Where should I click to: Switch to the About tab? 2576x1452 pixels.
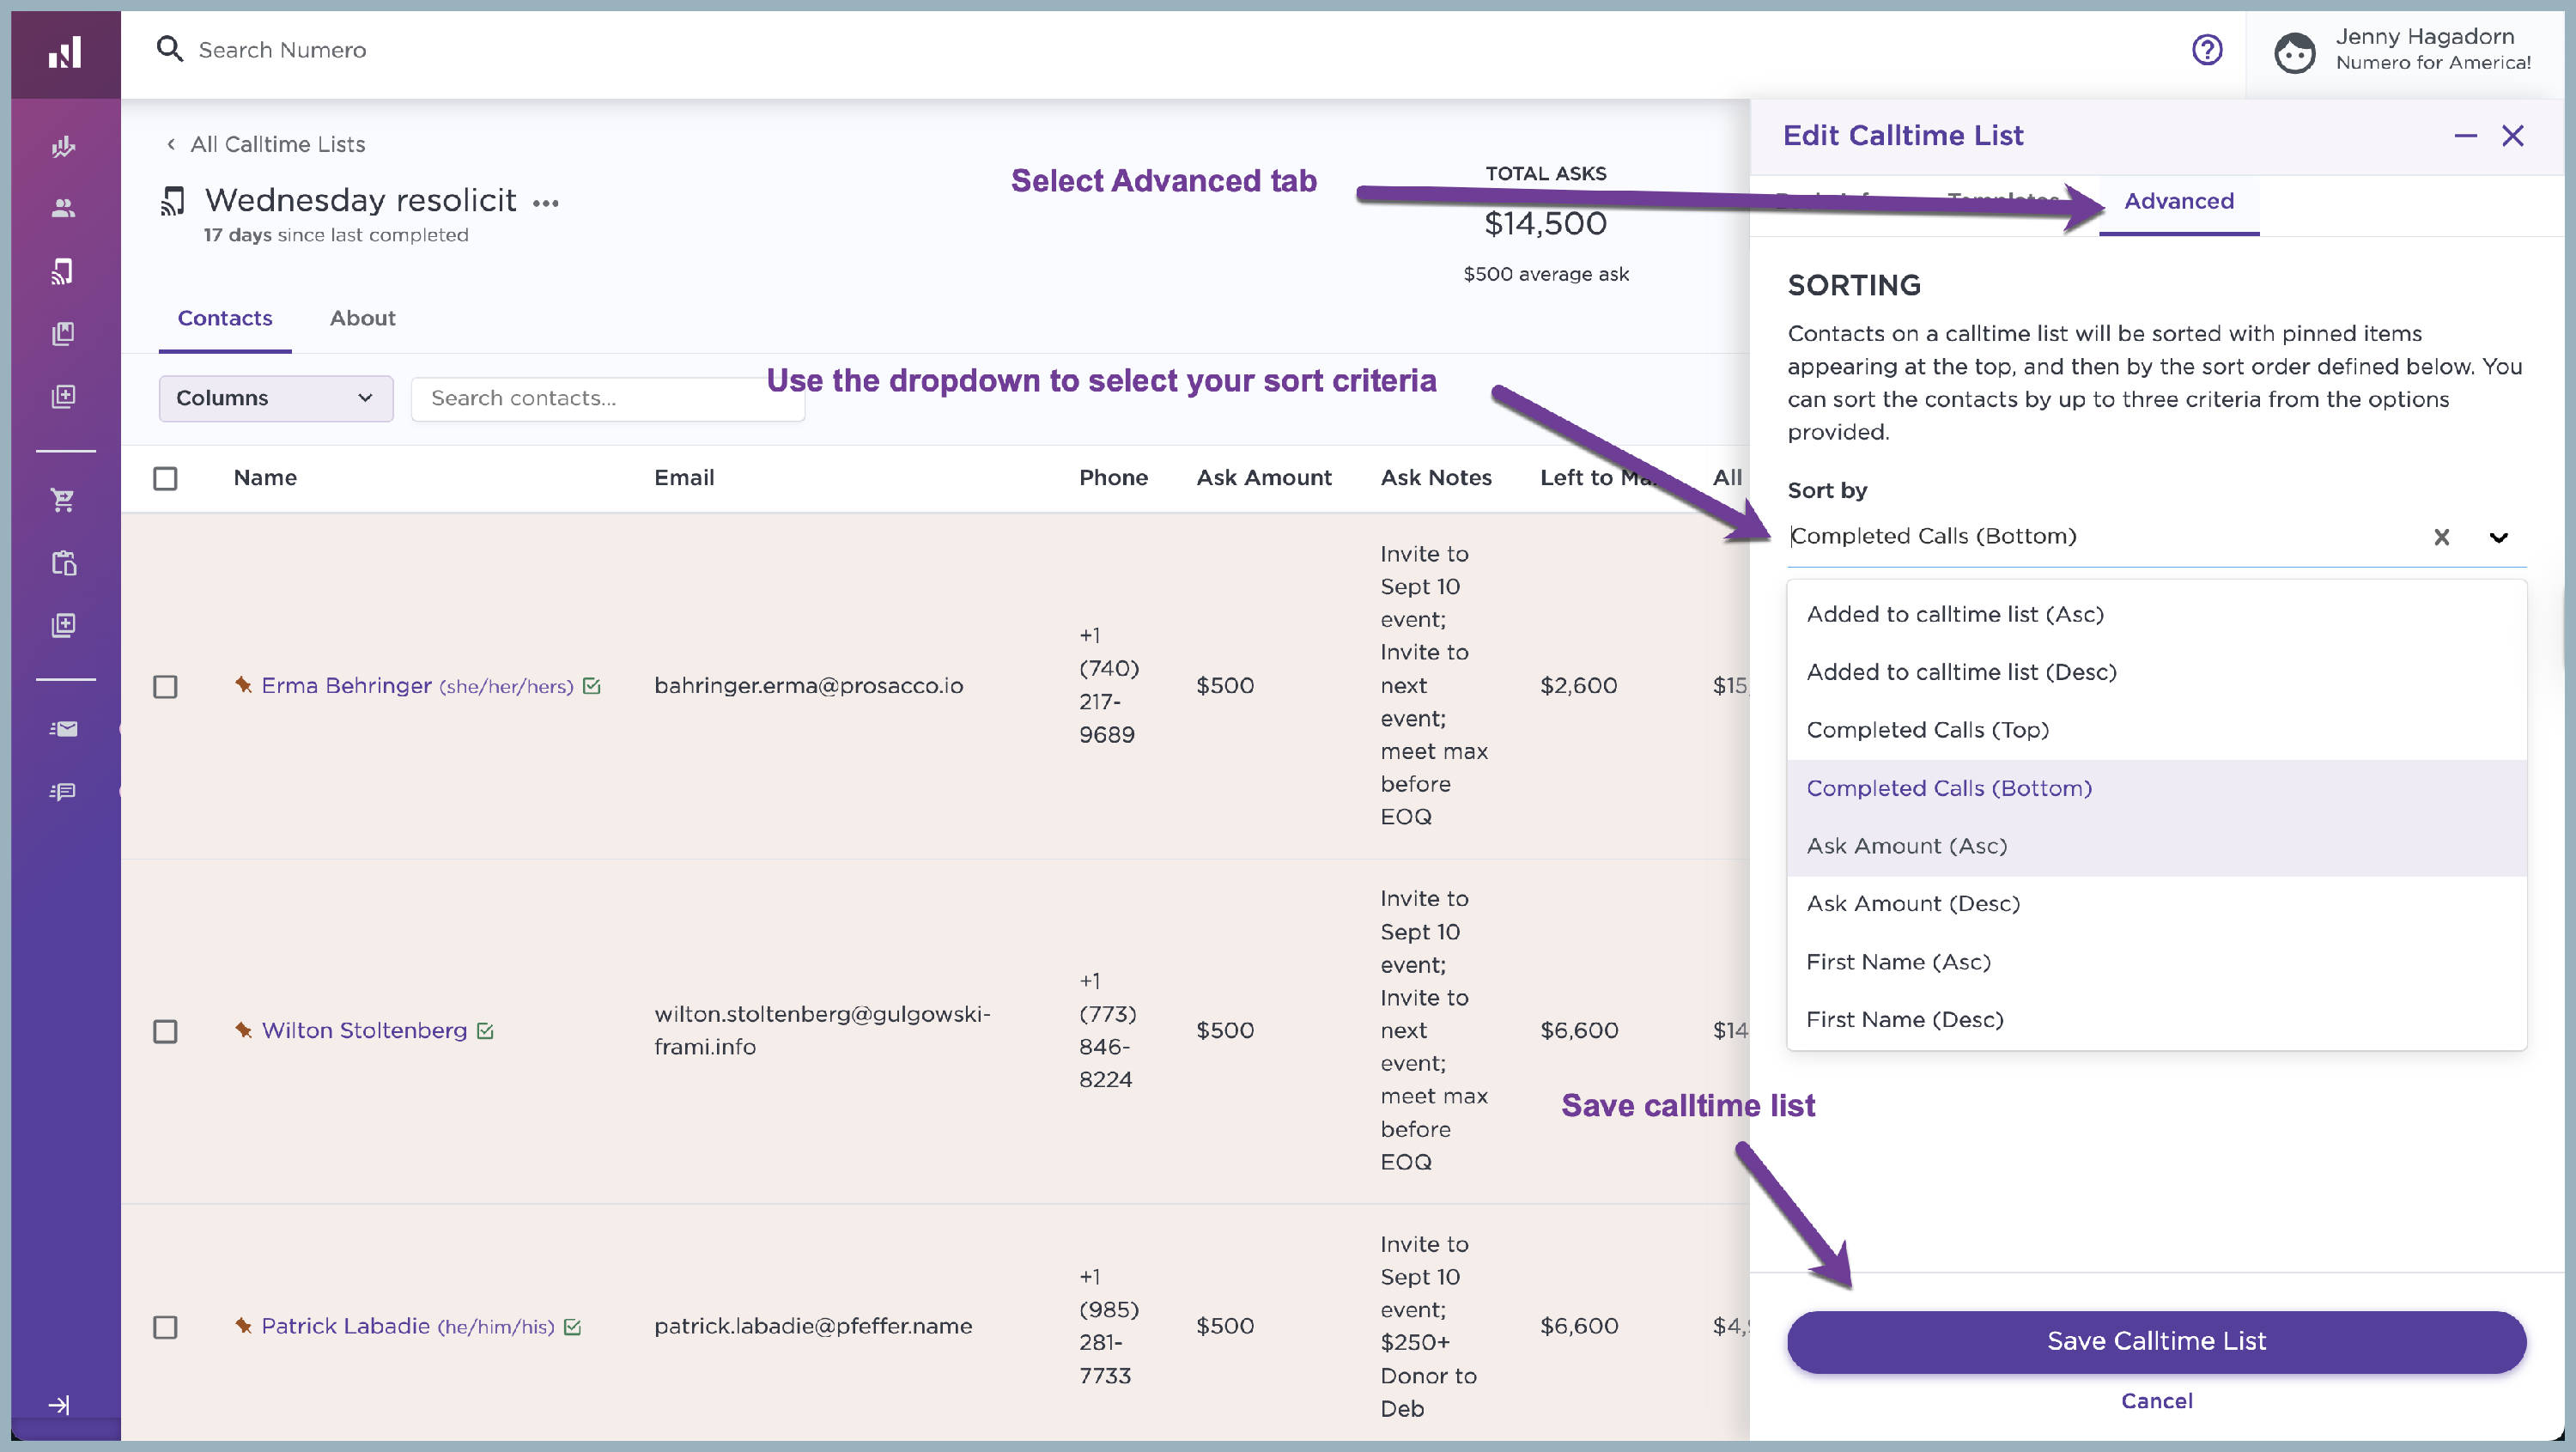click(x=362, y=318)
